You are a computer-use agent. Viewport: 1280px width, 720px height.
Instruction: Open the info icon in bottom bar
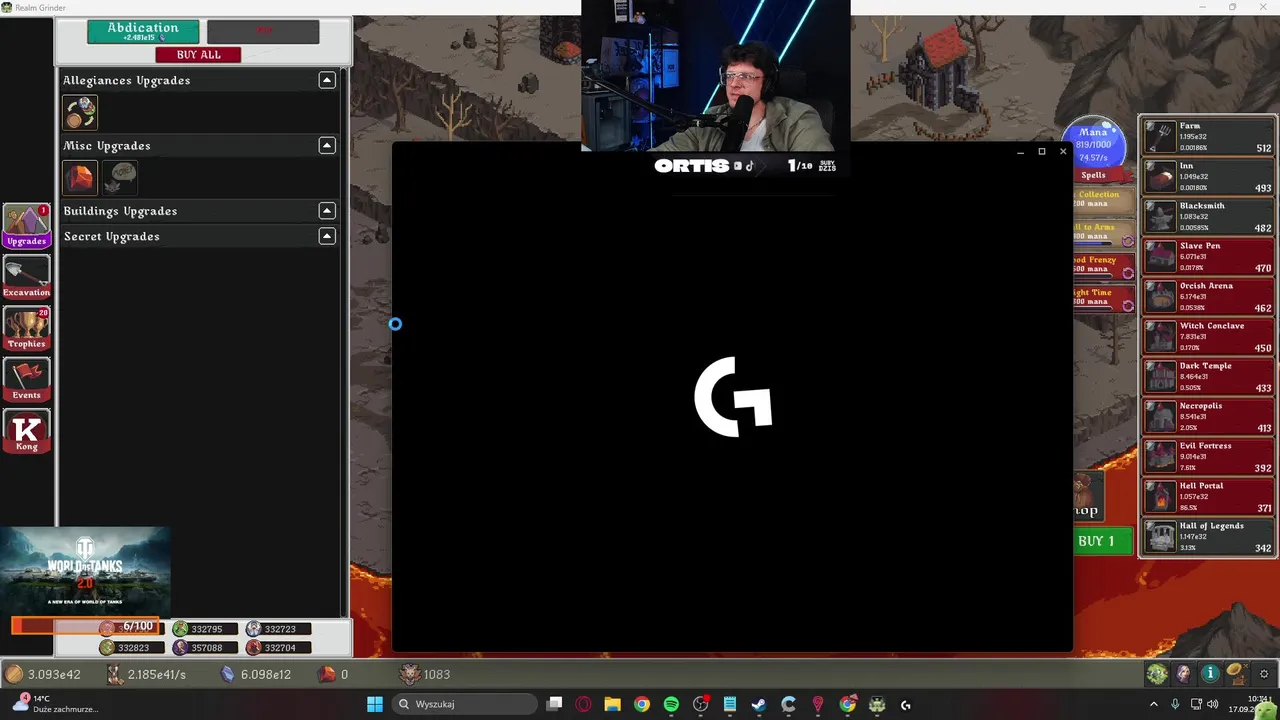(x=1210, y=674)
